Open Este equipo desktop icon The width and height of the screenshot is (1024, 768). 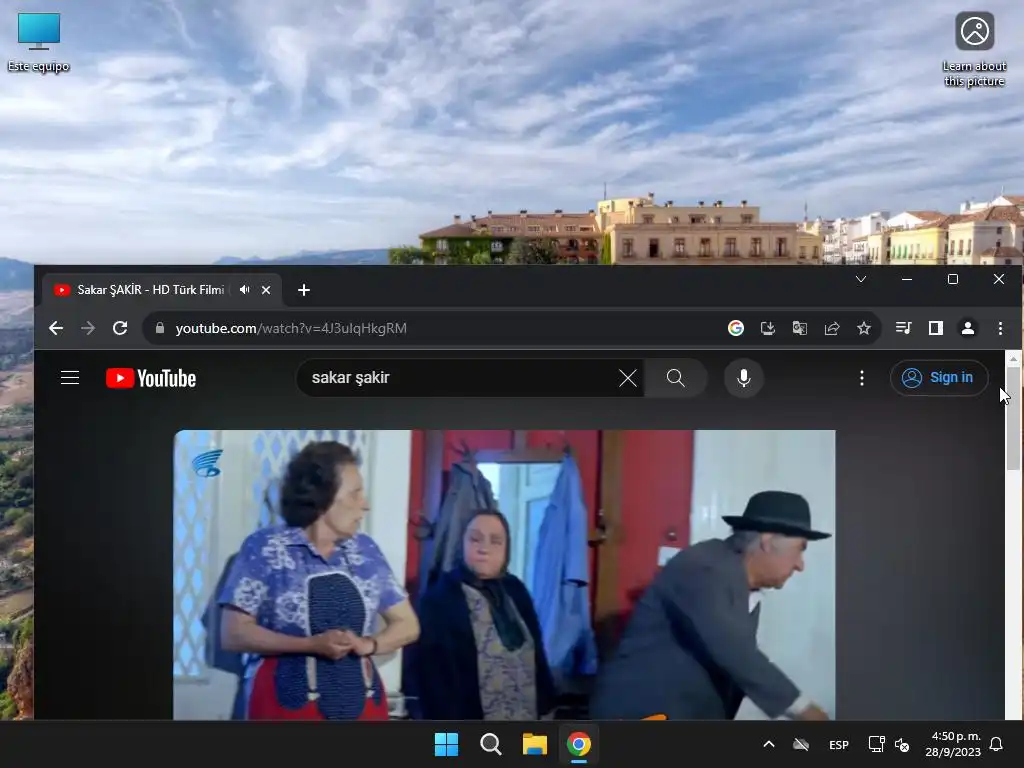[x=39, y=42]
